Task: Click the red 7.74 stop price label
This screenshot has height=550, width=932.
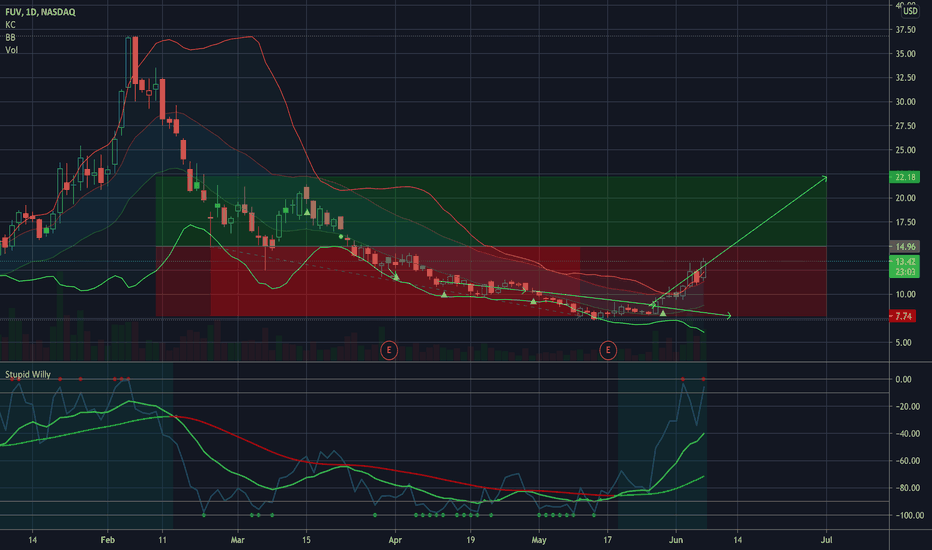Action: 903,316
